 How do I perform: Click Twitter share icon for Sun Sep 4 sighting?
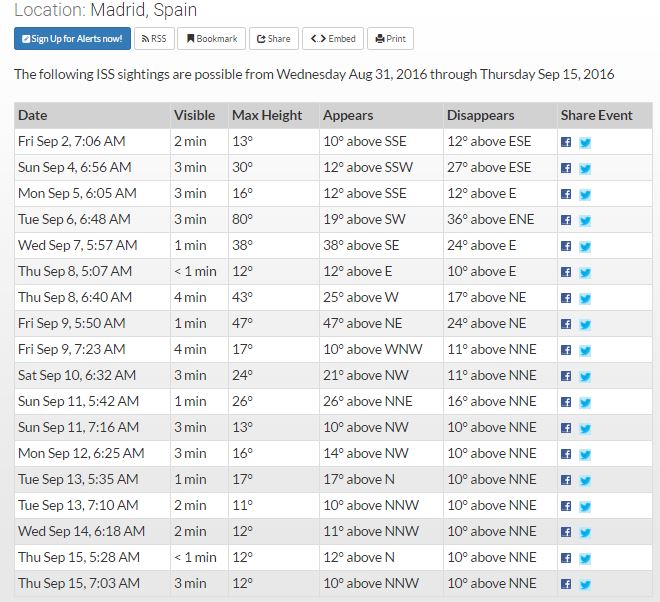(x=585, y=168)
